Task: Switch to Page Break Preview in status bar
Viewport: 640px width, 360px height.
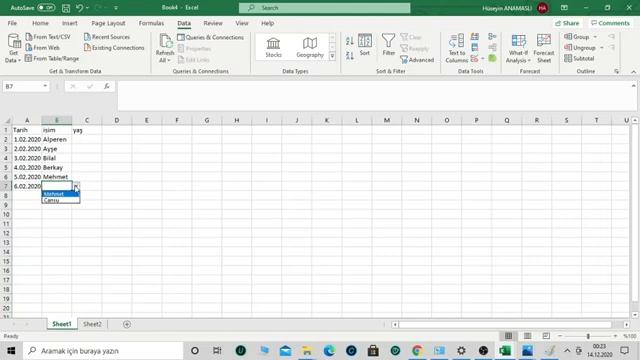Action: pos(546,336)
